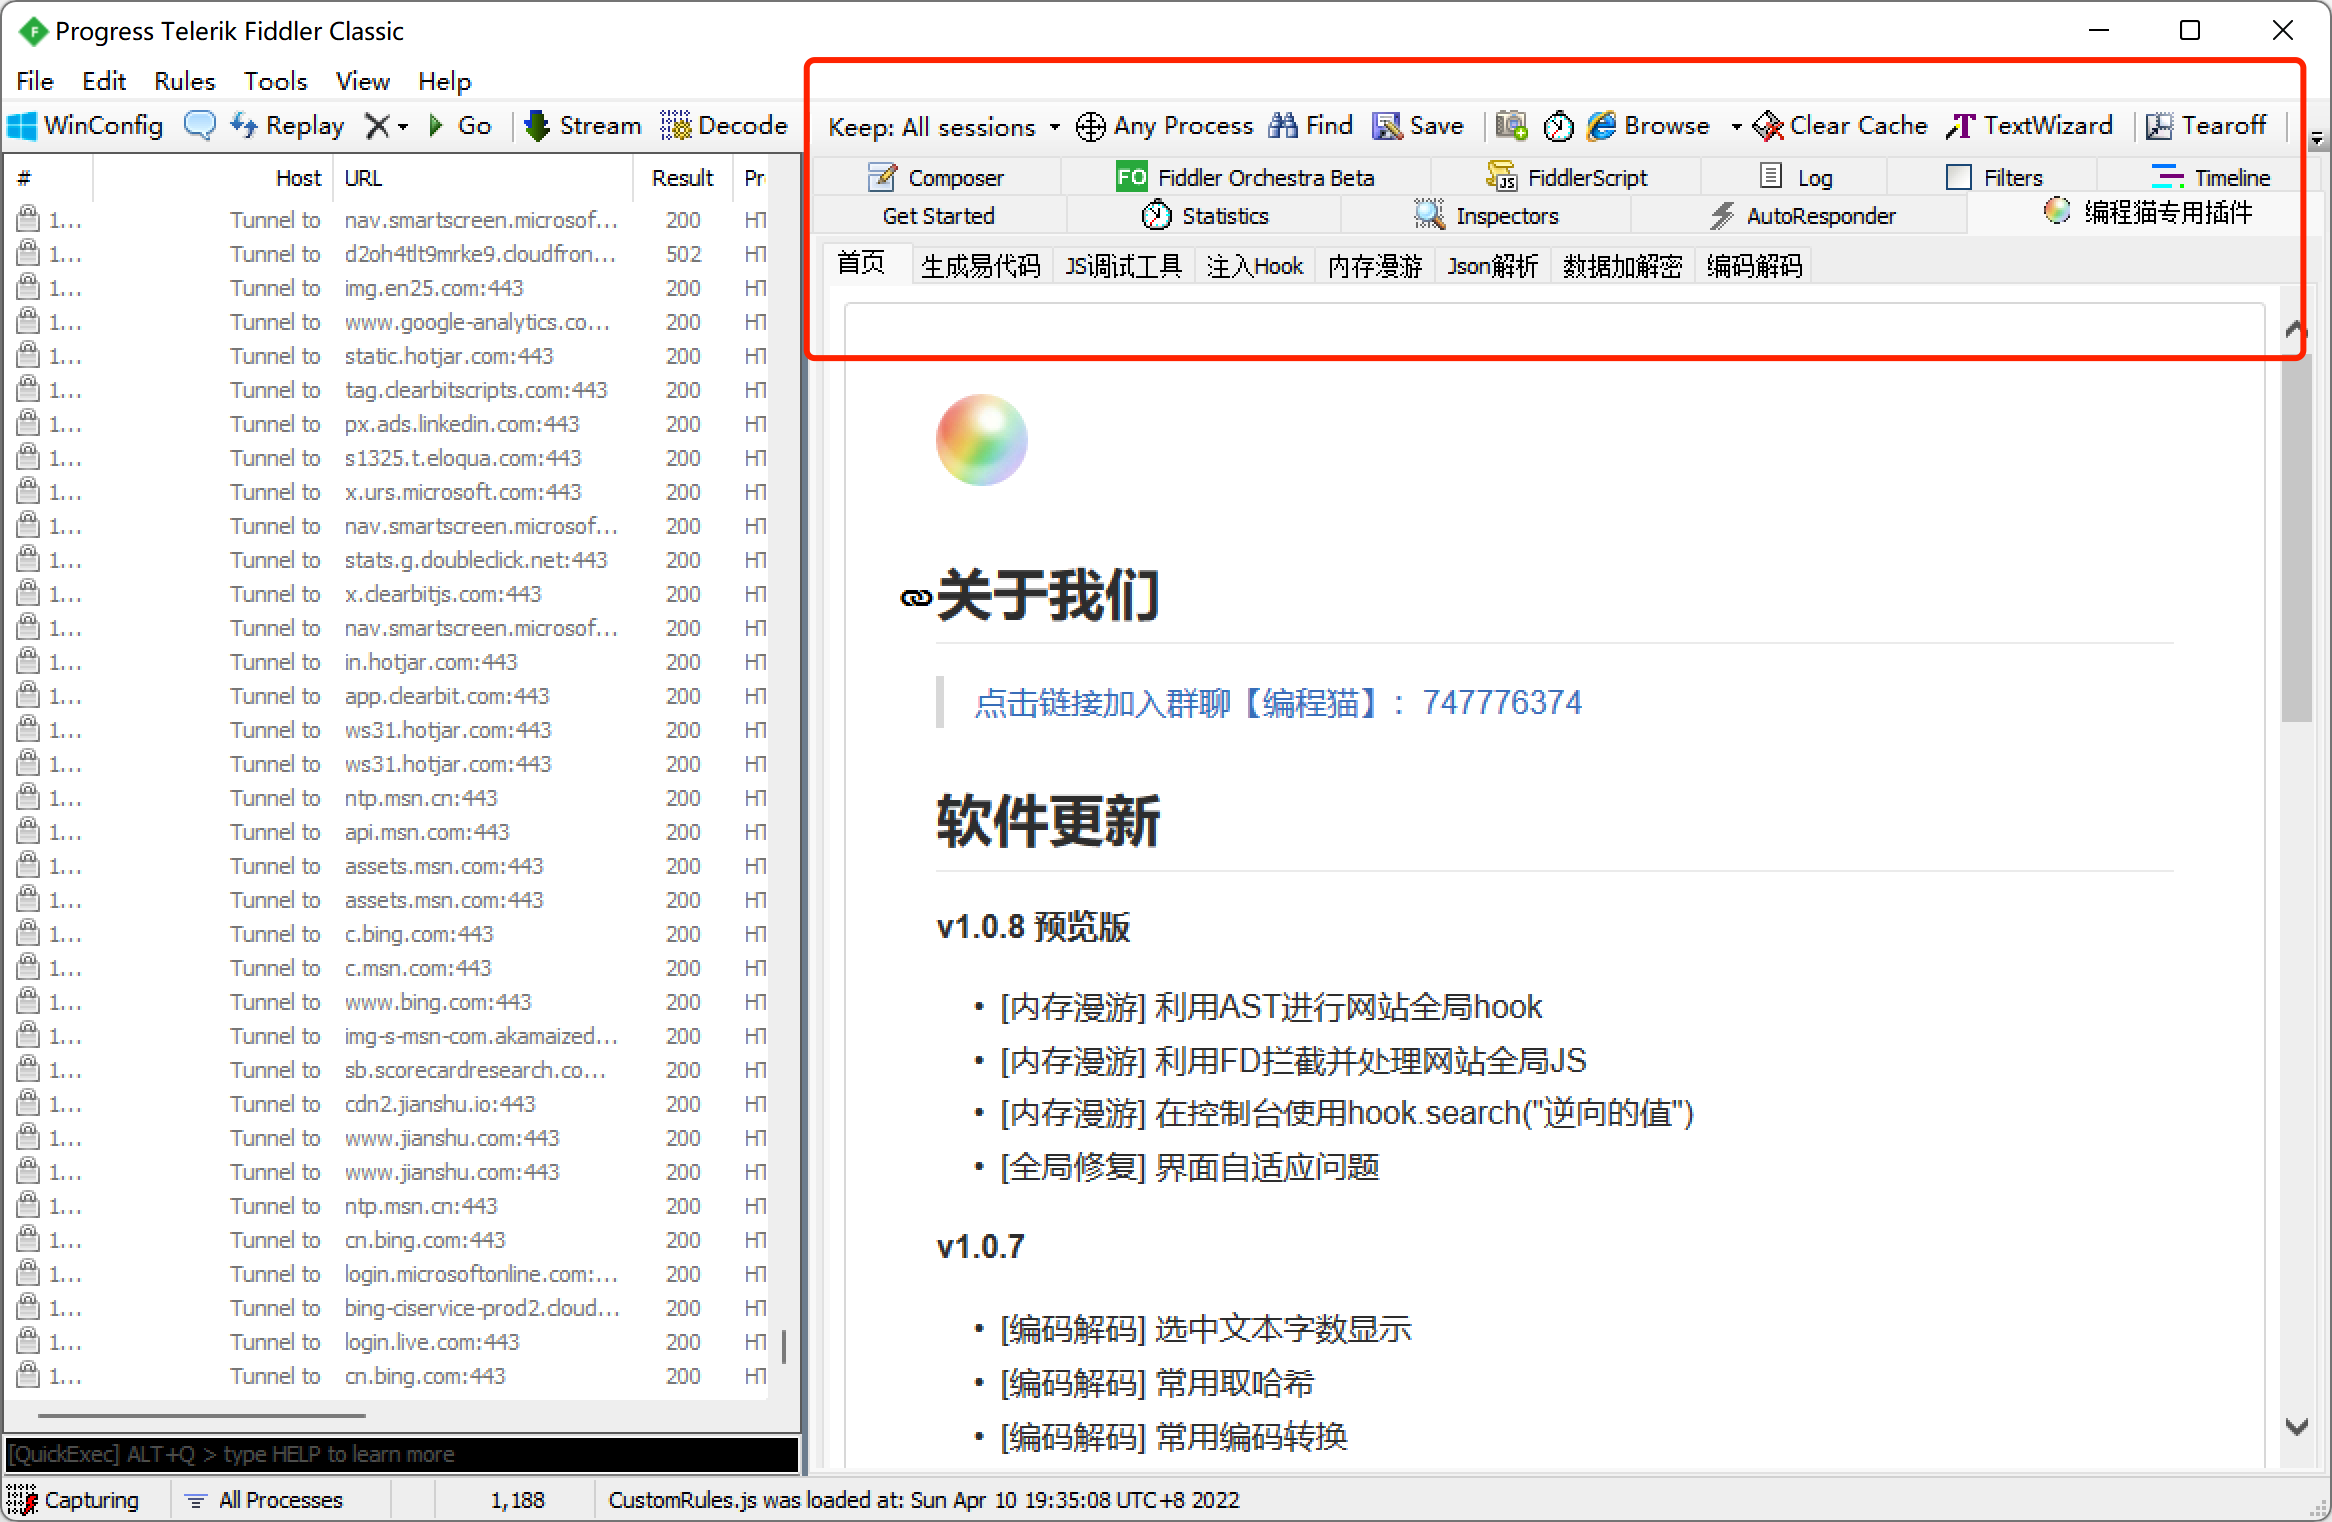Open the 编程猫 group chat link 747776374
2332x1522 pixels.
1277,703
